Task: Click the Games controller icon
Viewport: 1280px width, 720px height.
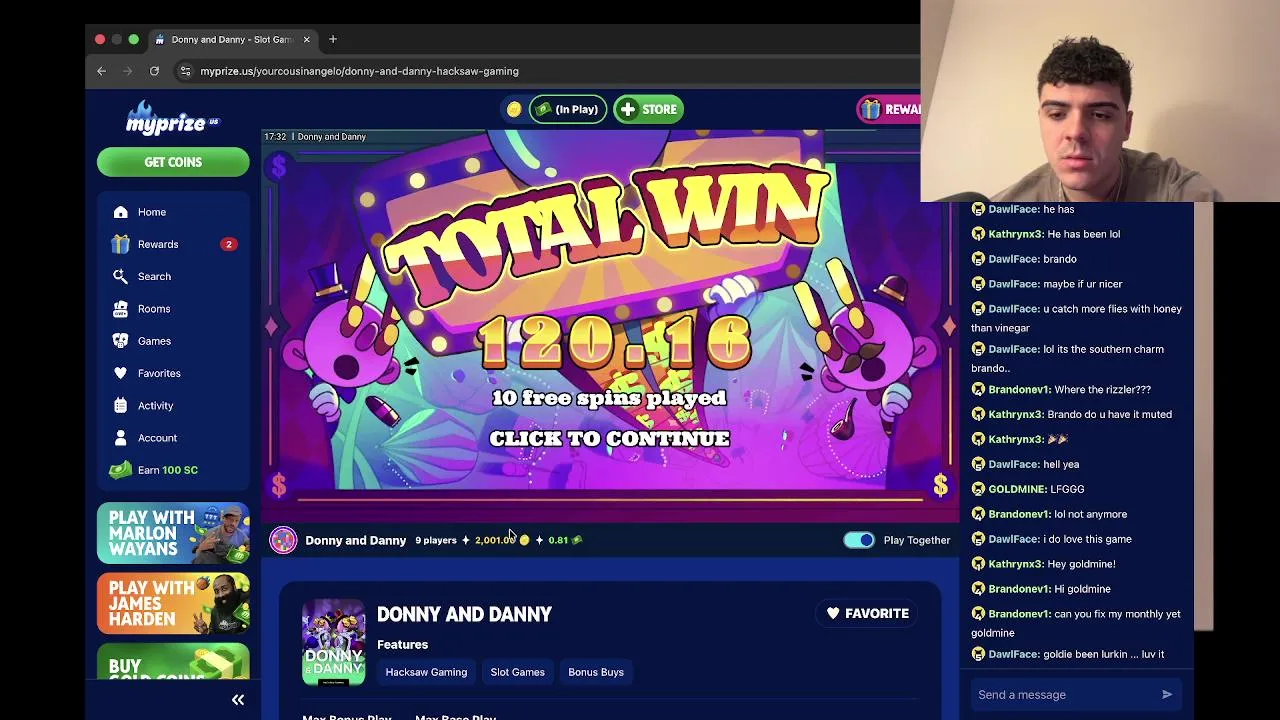Action: pos(121,341)
